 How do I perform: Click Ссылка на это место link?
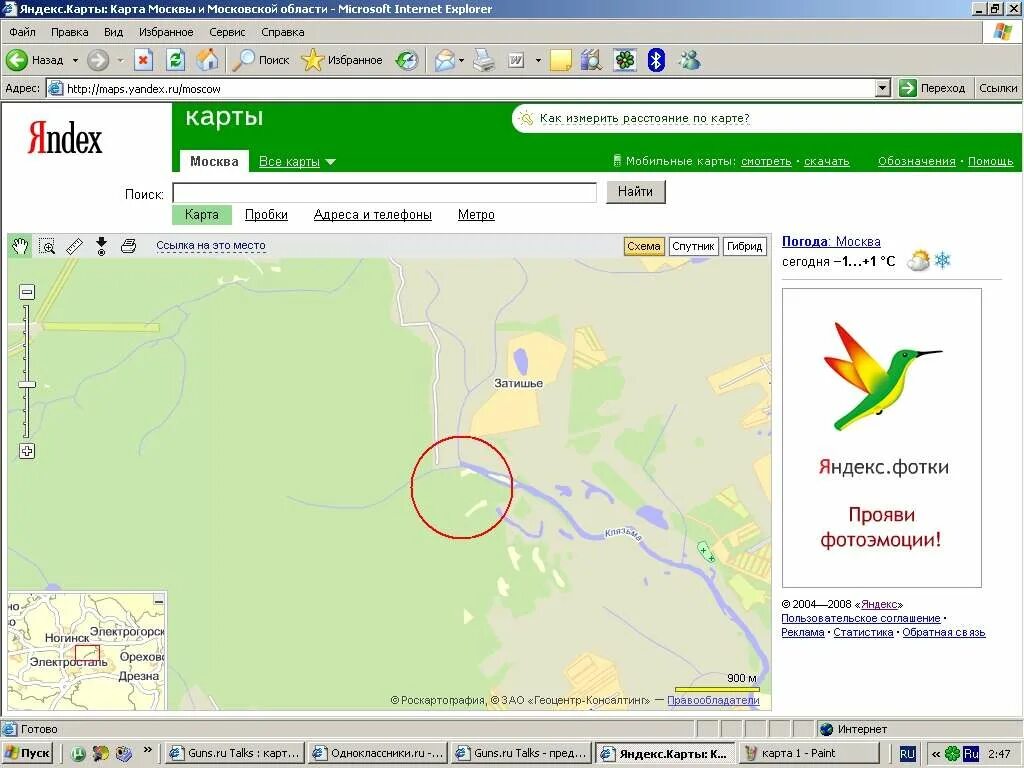coord(210,246)
